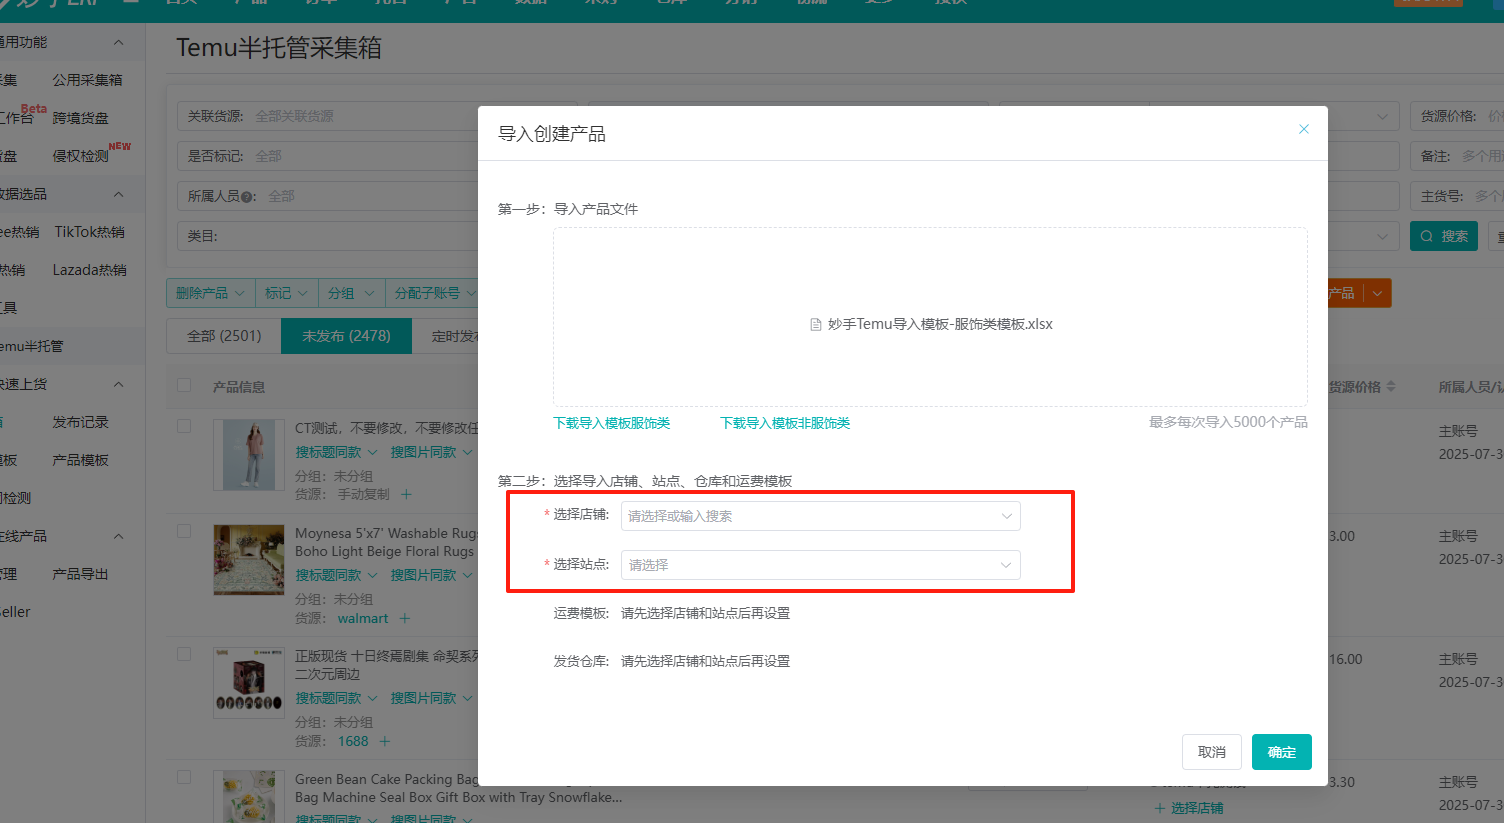Tick the select-all checkbox beside 产品信息
1504x823 pixels.
[x=184, y=386]
